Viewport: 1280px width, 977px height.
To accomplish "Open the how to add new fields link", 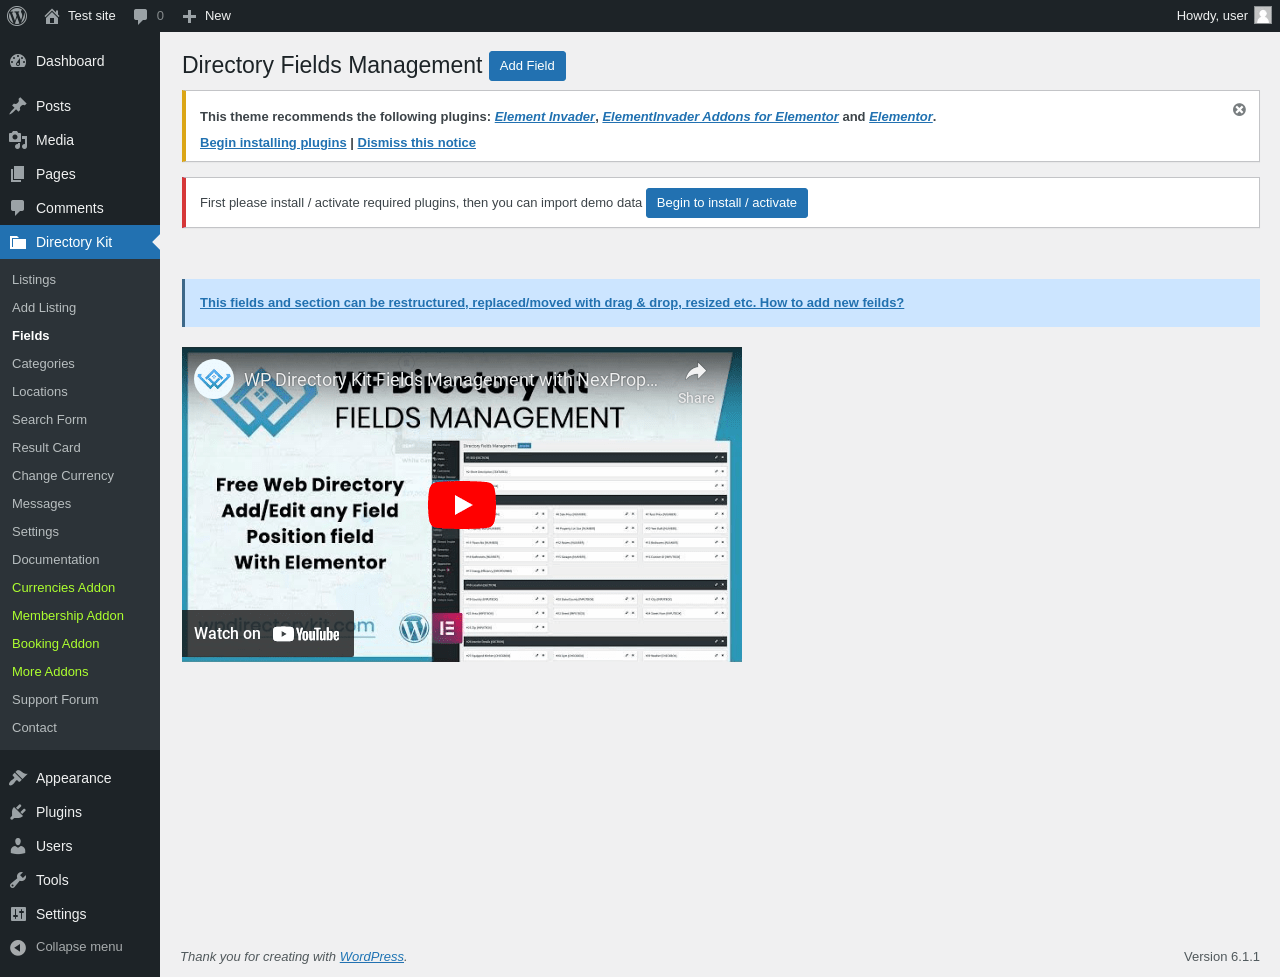I will [552, 303].
